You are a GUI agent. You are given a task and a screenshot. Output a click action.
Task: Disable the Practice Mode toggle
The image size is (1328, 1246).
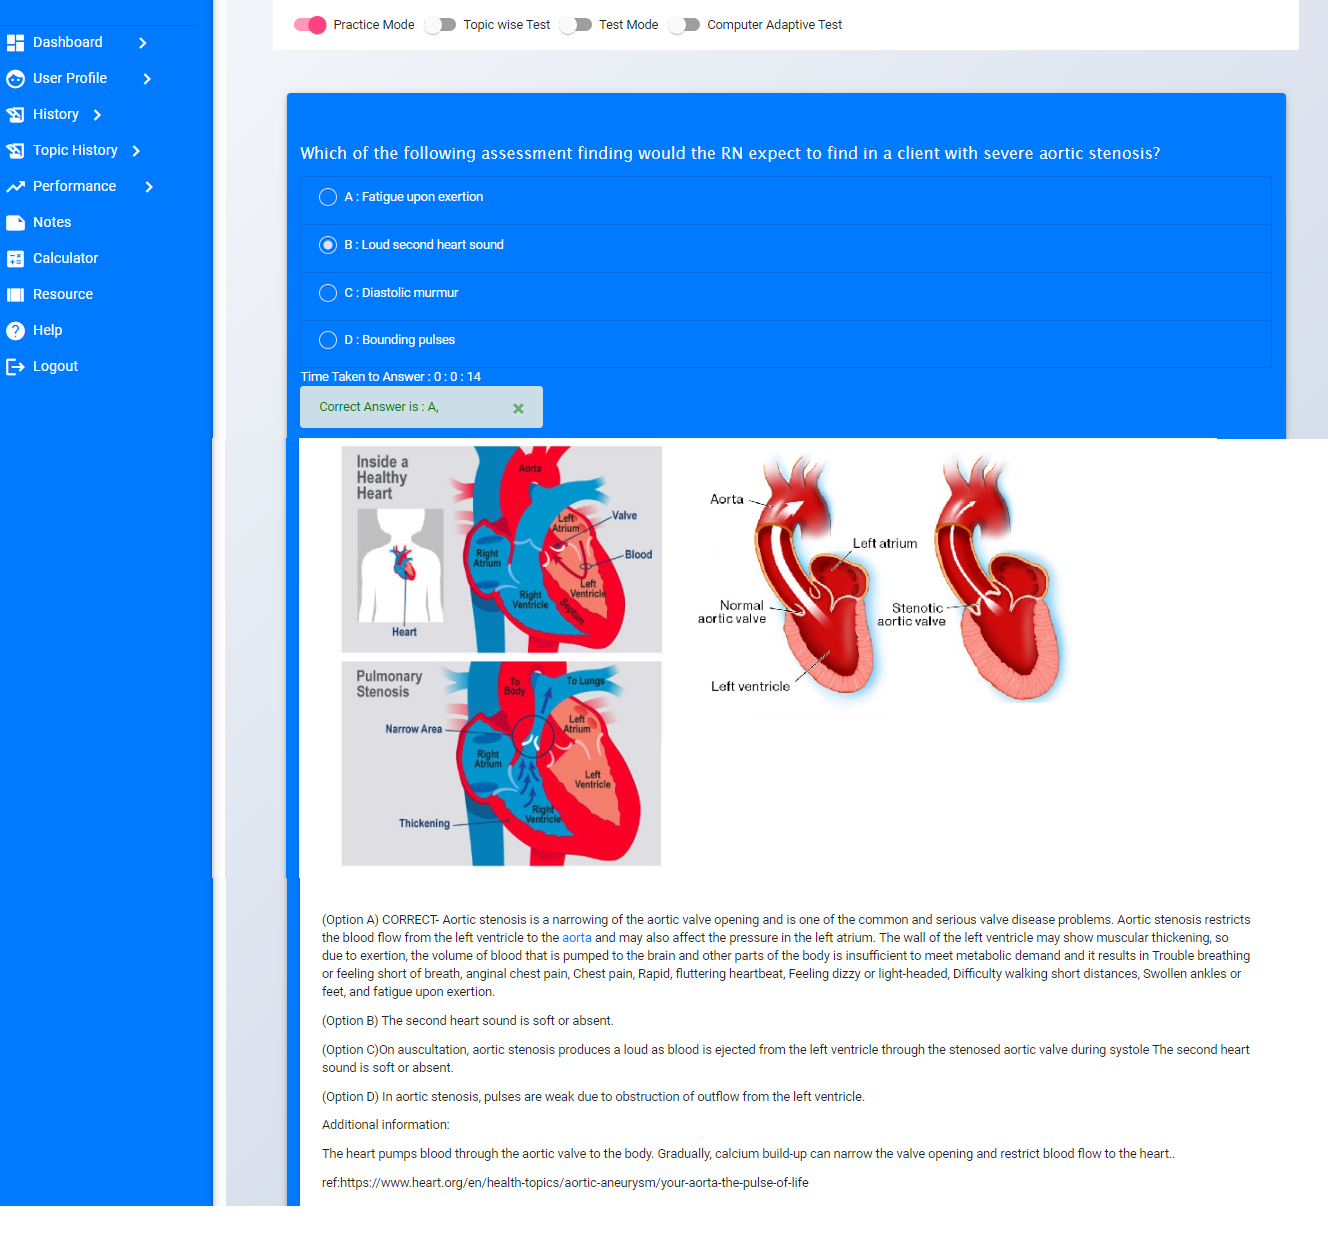tap(310, 25)
